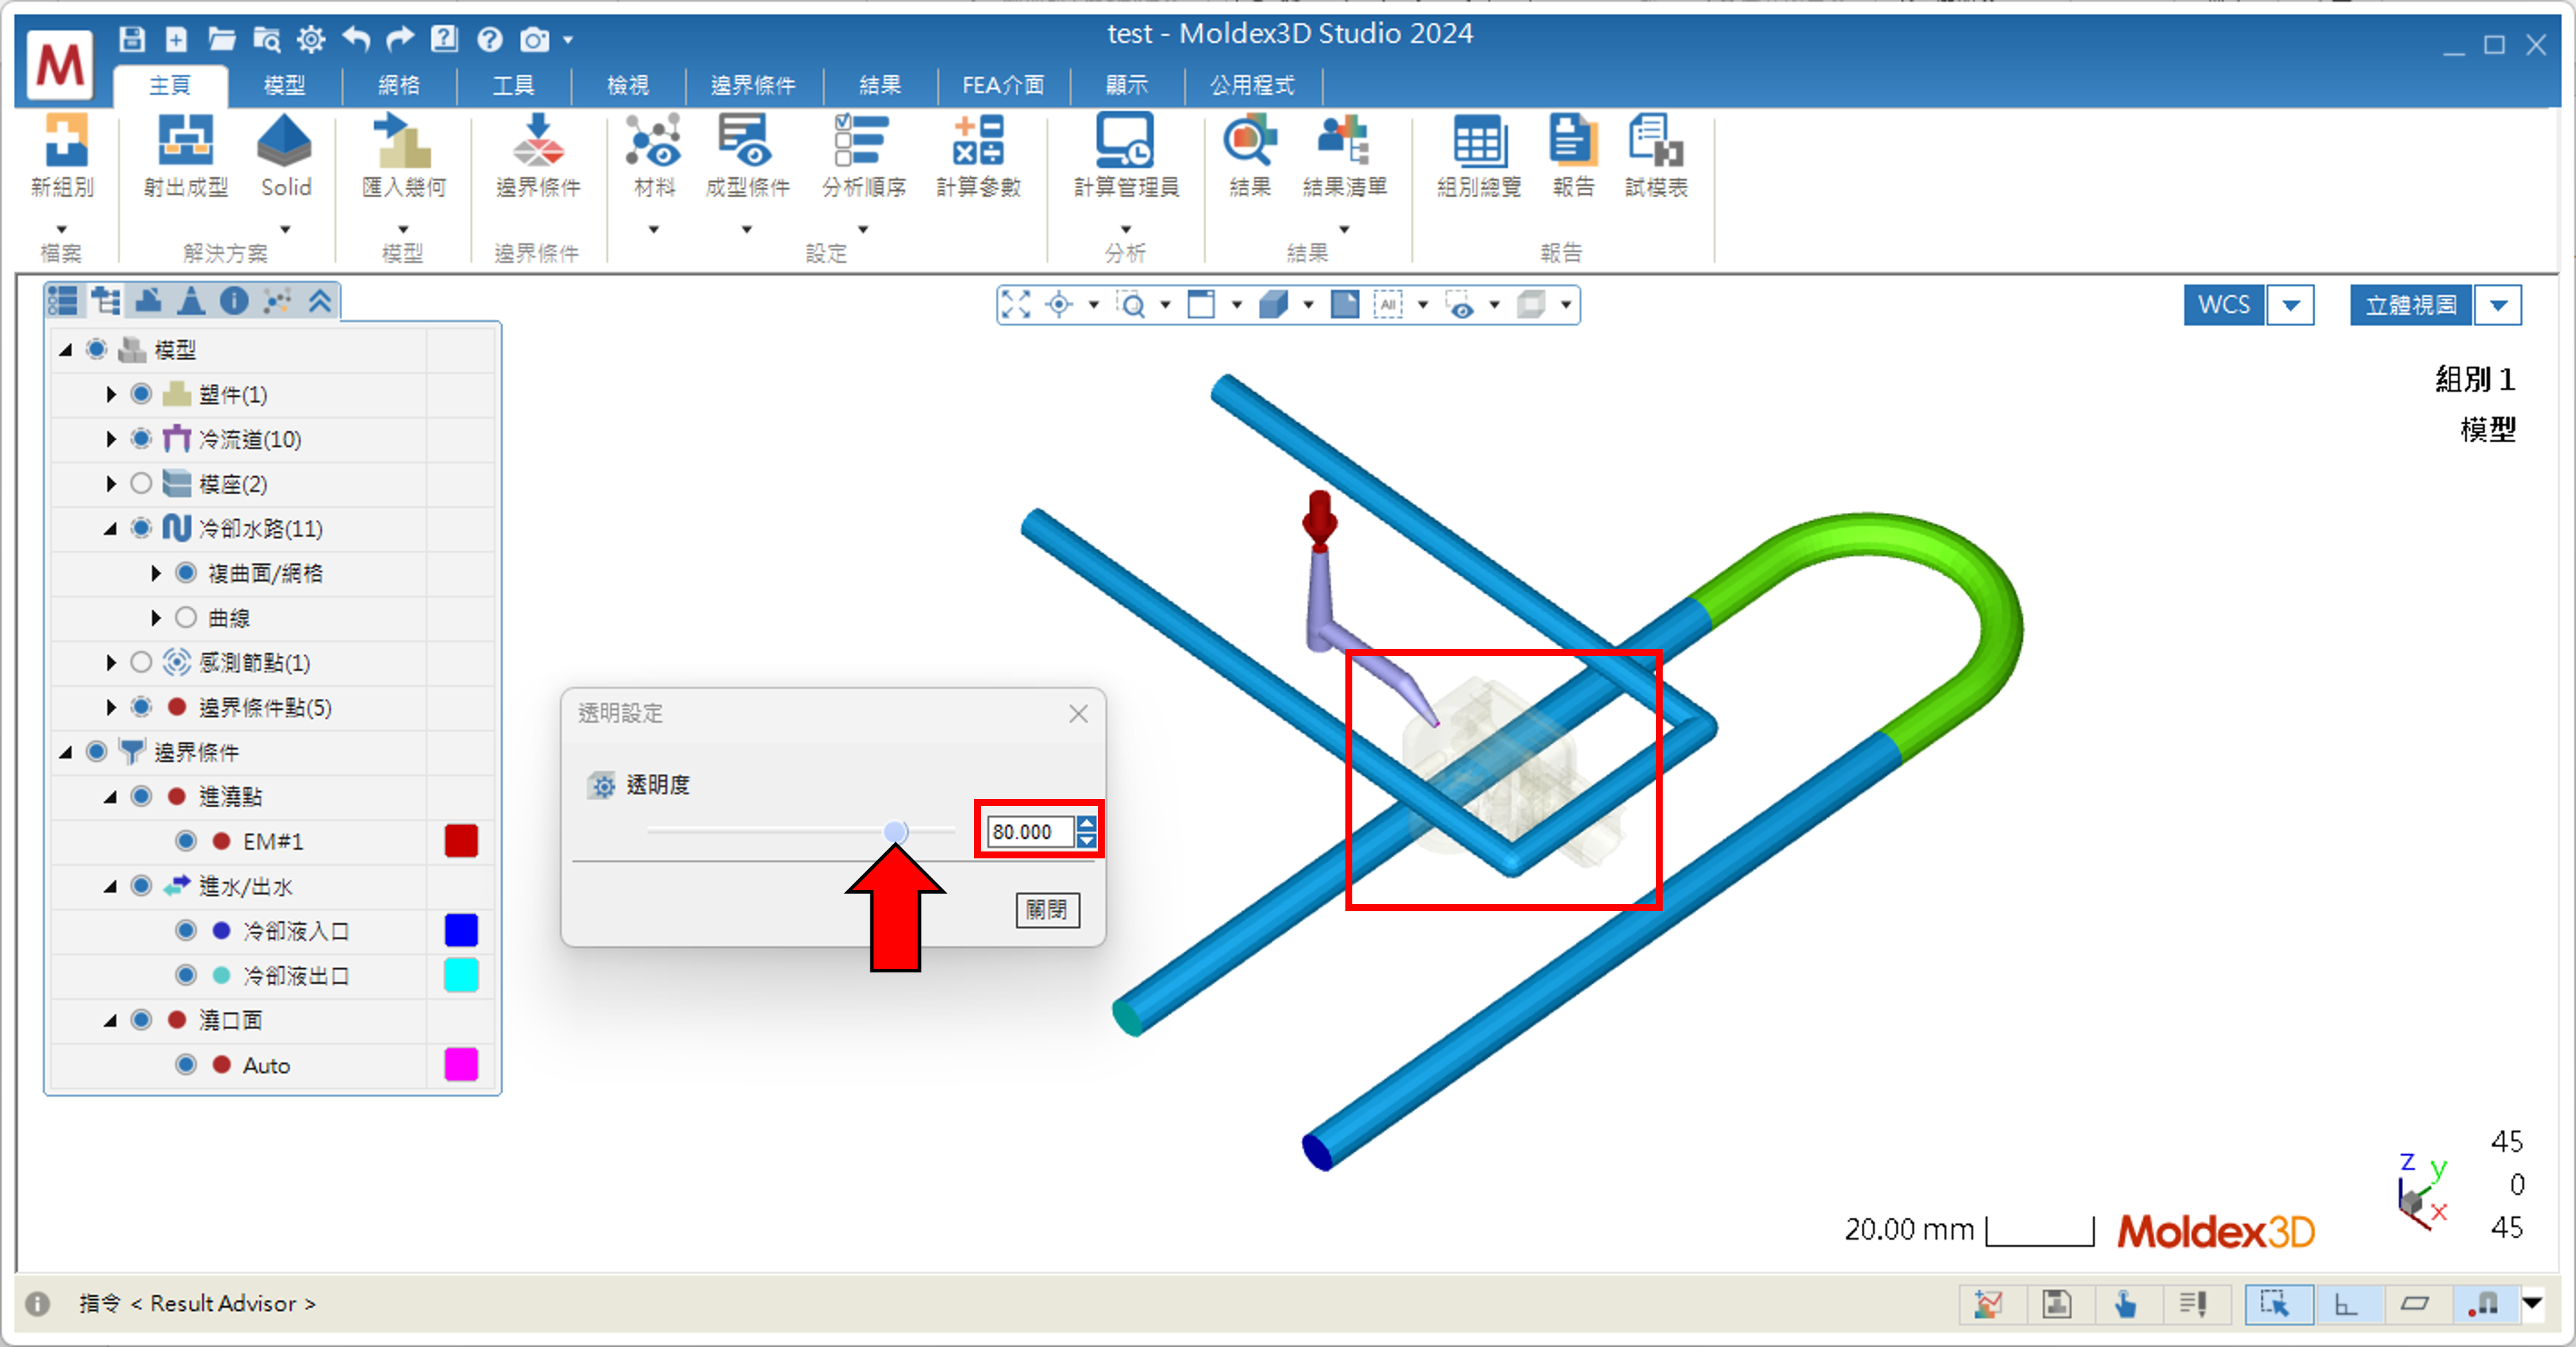Click the 立體視圖 view button
Viewport: 2576px width, 1347px height.
click(2411, 305)
